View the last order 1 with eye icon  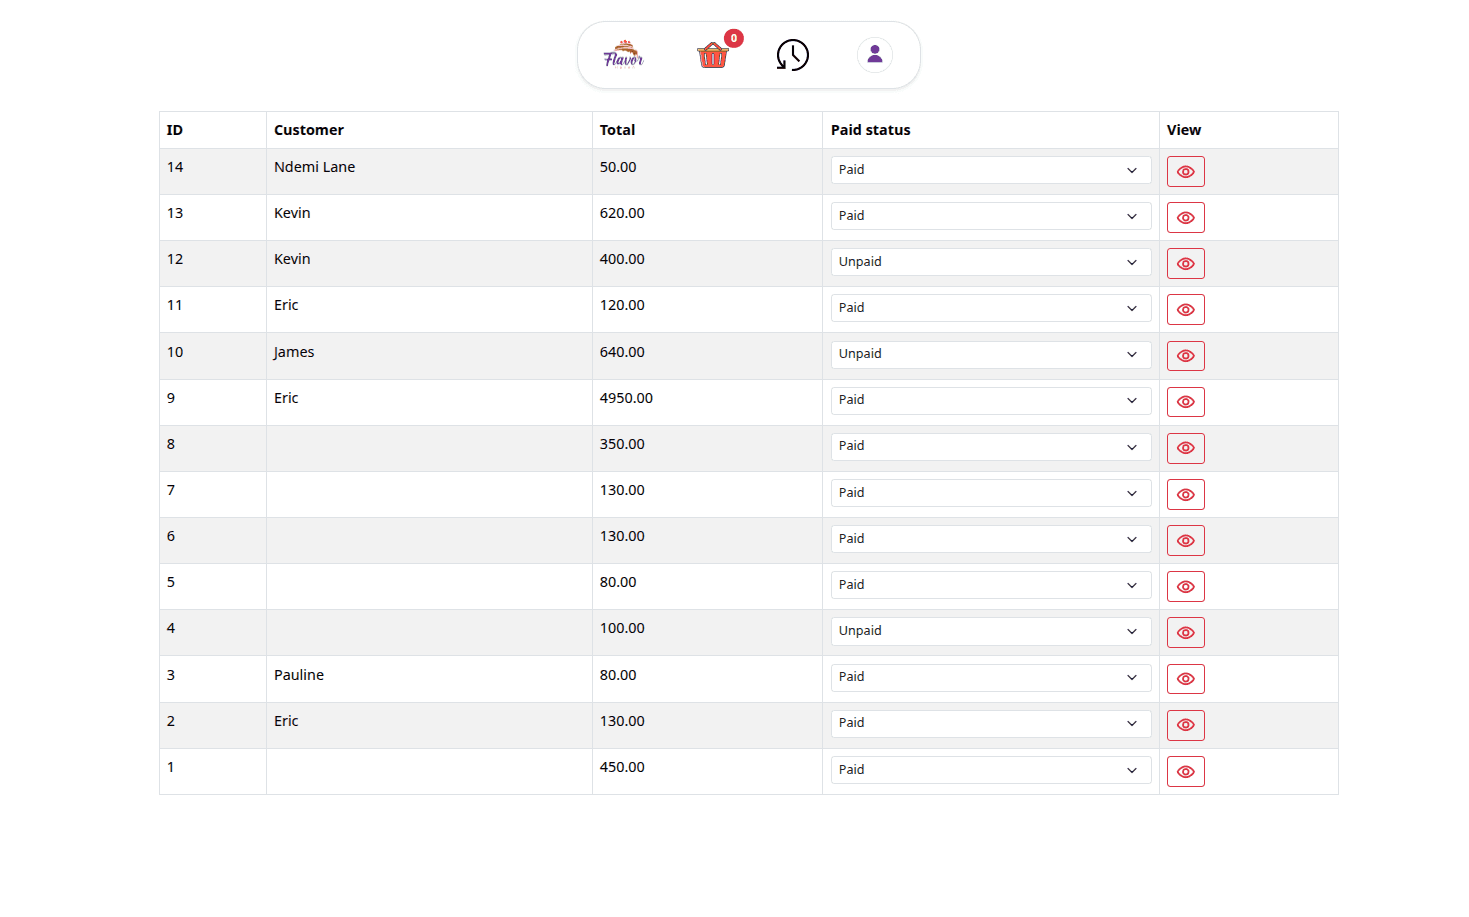[1185, 771]
